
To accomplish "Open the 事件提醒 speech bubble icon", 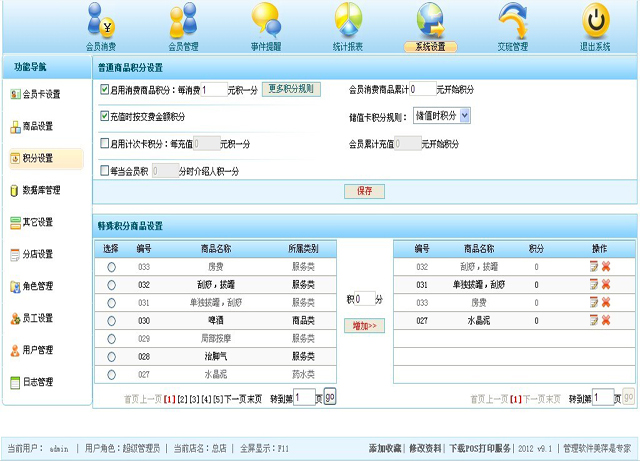I will 266,24.
